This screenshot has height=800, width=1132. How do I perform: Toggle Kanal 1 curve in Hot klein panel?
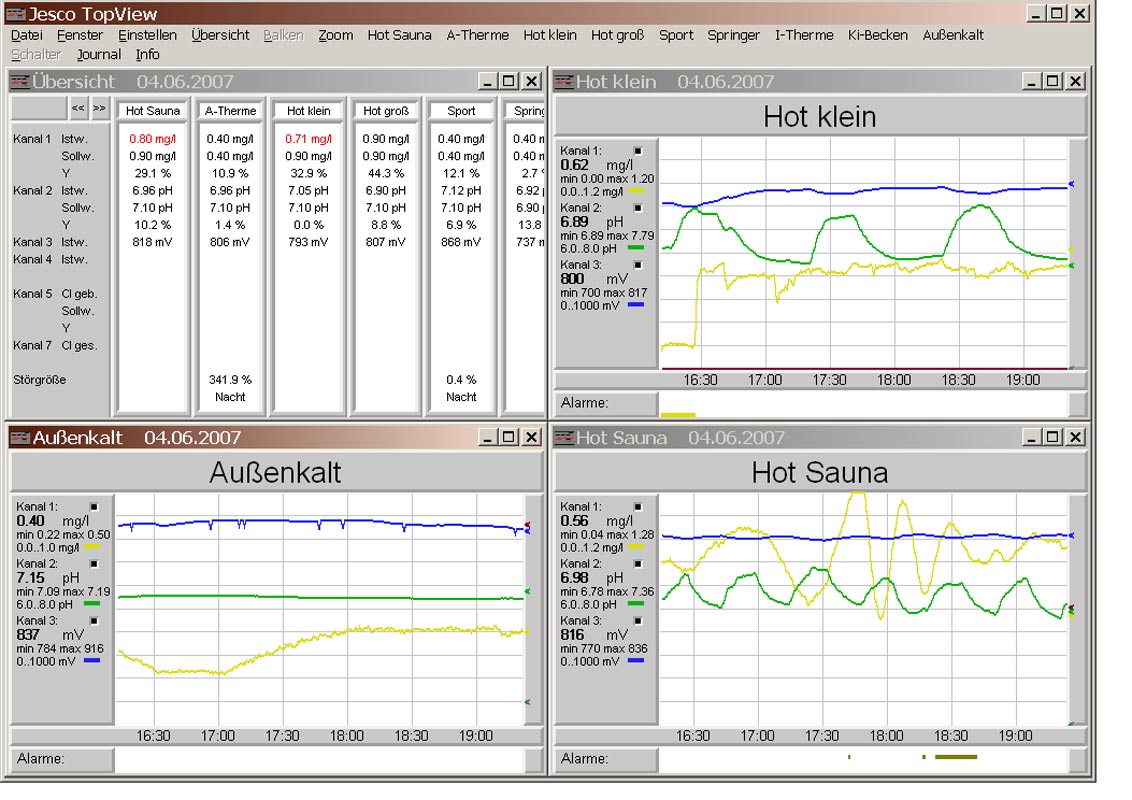tap(638, 152)
